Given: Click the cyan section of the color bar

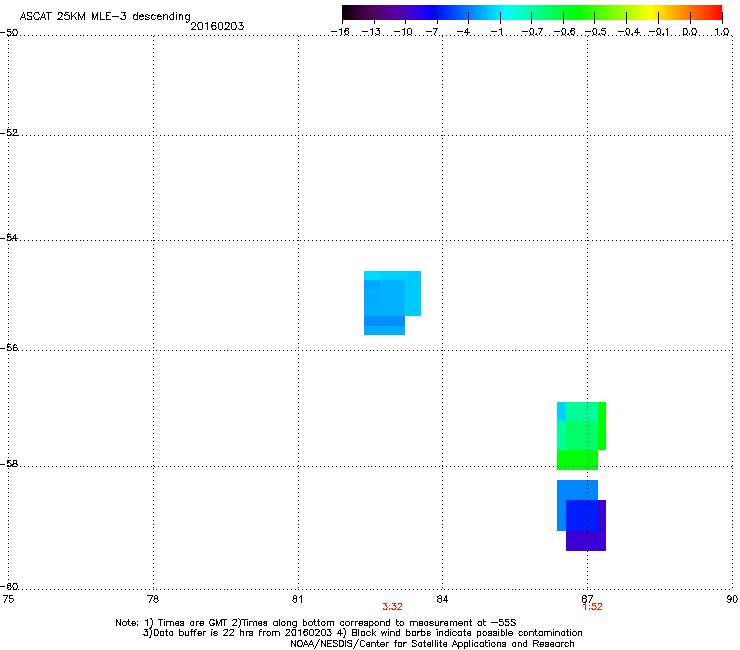Looking at the screenshot, I should point(507,12).
